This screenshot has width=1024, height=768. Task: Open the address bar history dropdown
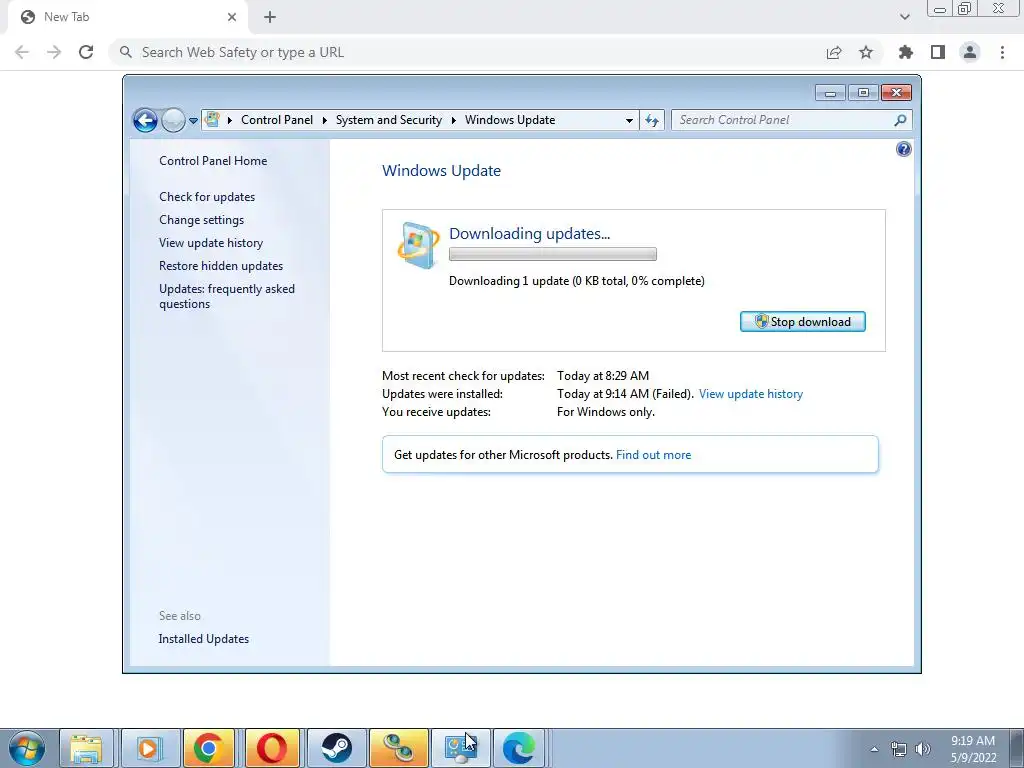point(629,120)
